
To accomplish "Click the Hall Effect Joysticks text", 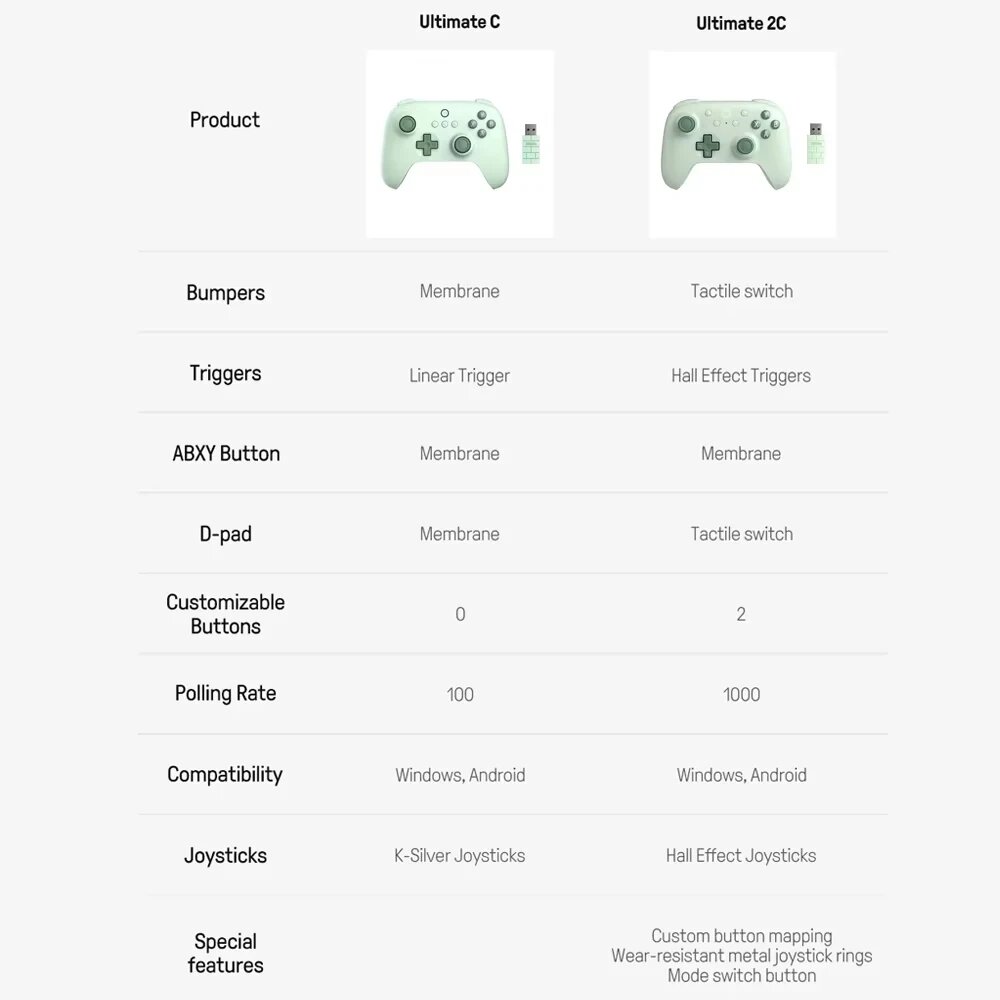I will click(x=741, y=855).
